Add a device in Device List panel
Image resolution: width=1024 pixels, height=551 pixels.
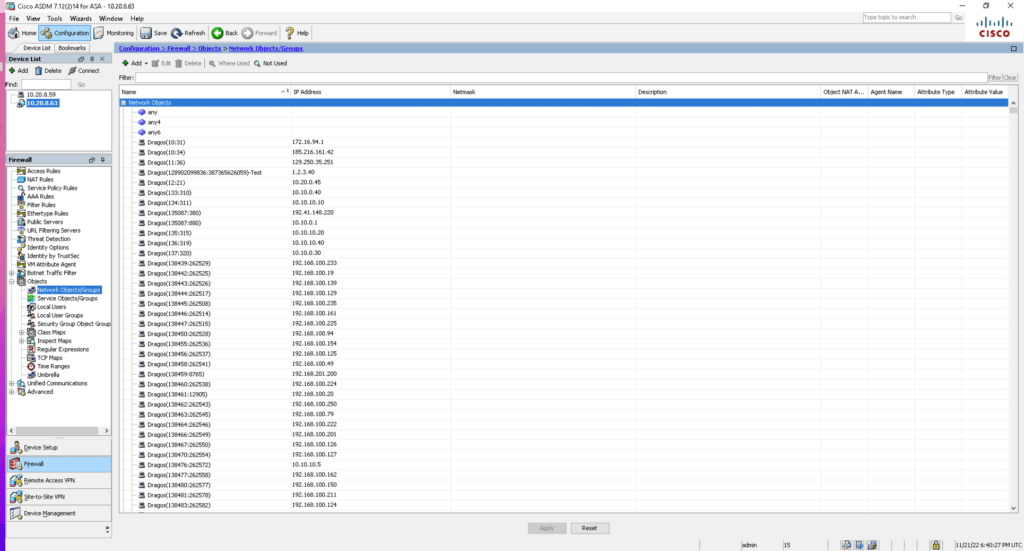pos(18,71)
